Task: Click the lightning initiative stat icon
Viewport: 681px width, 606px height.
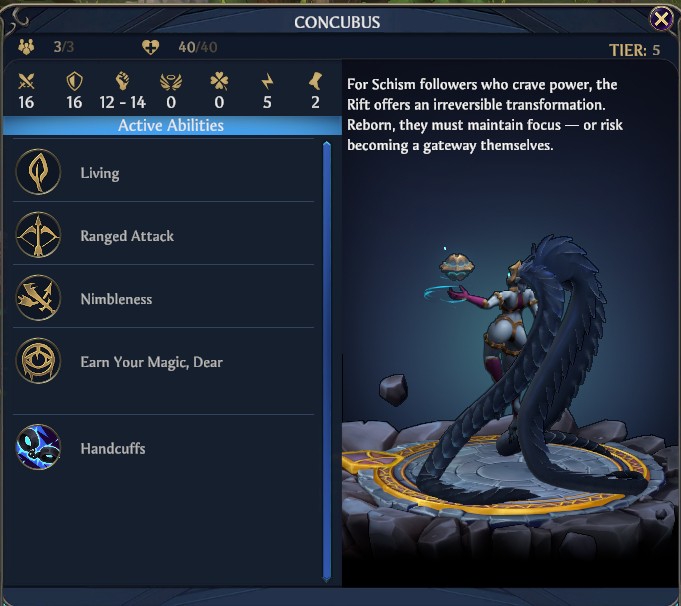Action: tap(267, 81)
